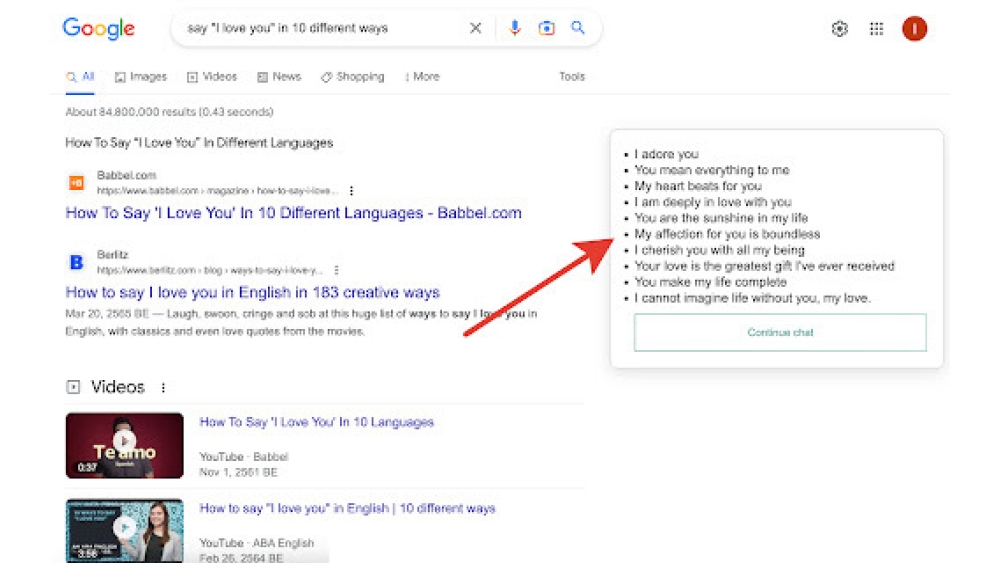Click the Continue chat button

[x=780, y=332]
